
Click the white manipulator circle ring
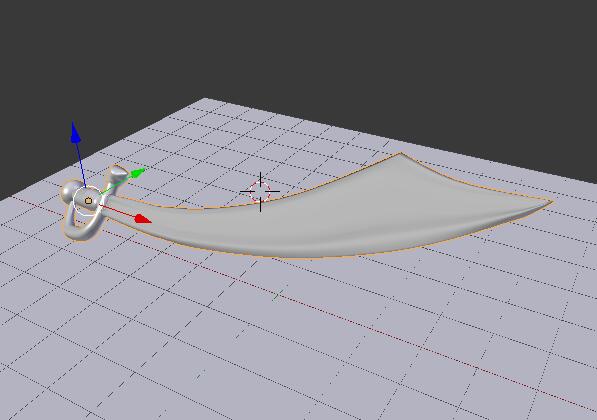pyautogui.click(x=87, y=202)
